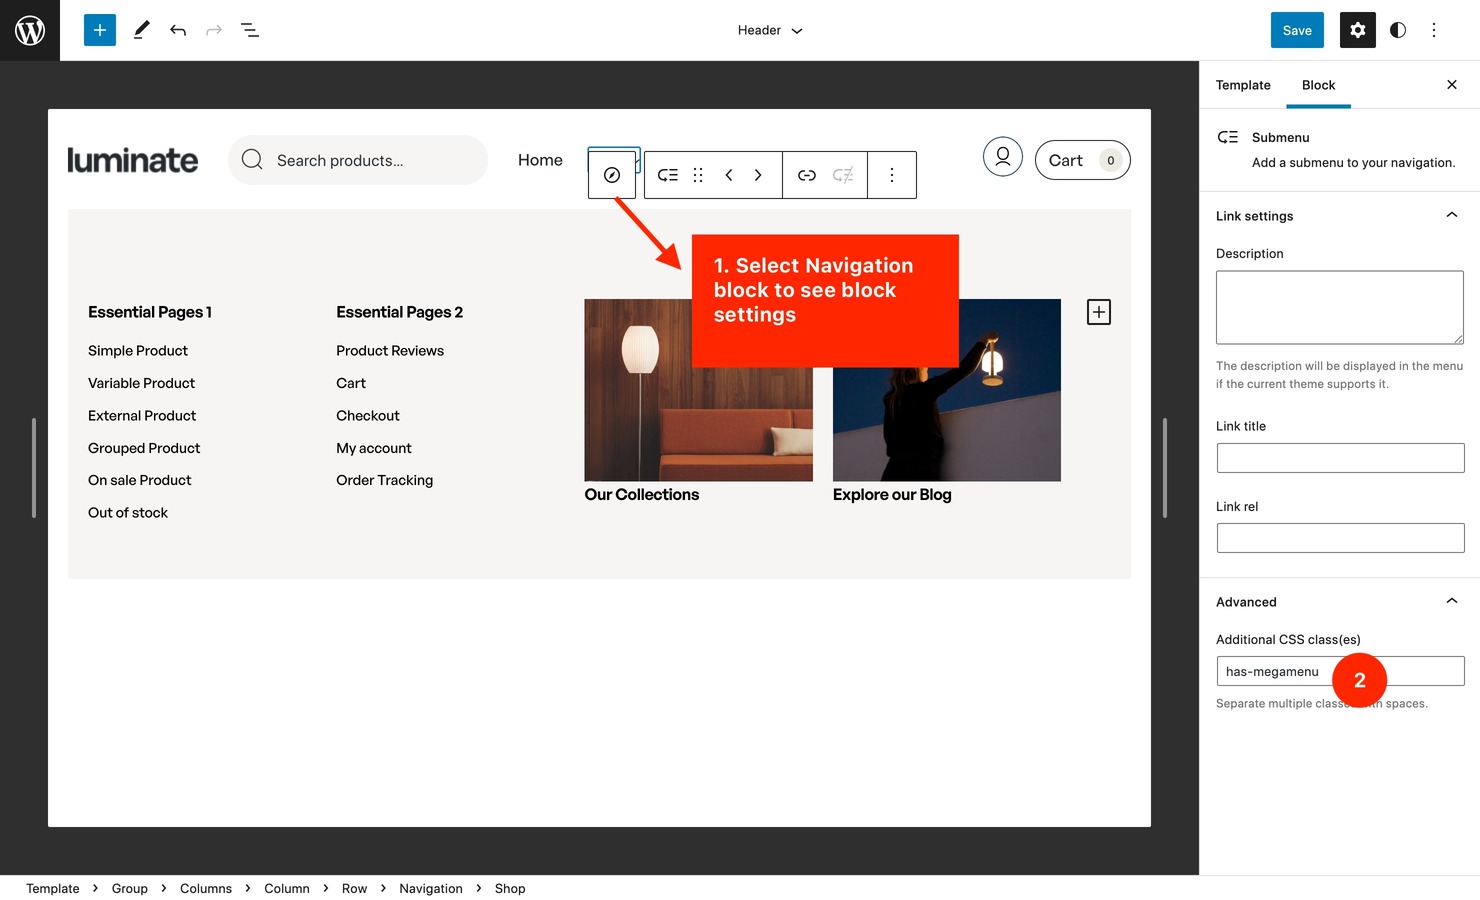Select the Tools pencil icon
The height and width of the screenshot is (900, 1480).
[141, 30]
